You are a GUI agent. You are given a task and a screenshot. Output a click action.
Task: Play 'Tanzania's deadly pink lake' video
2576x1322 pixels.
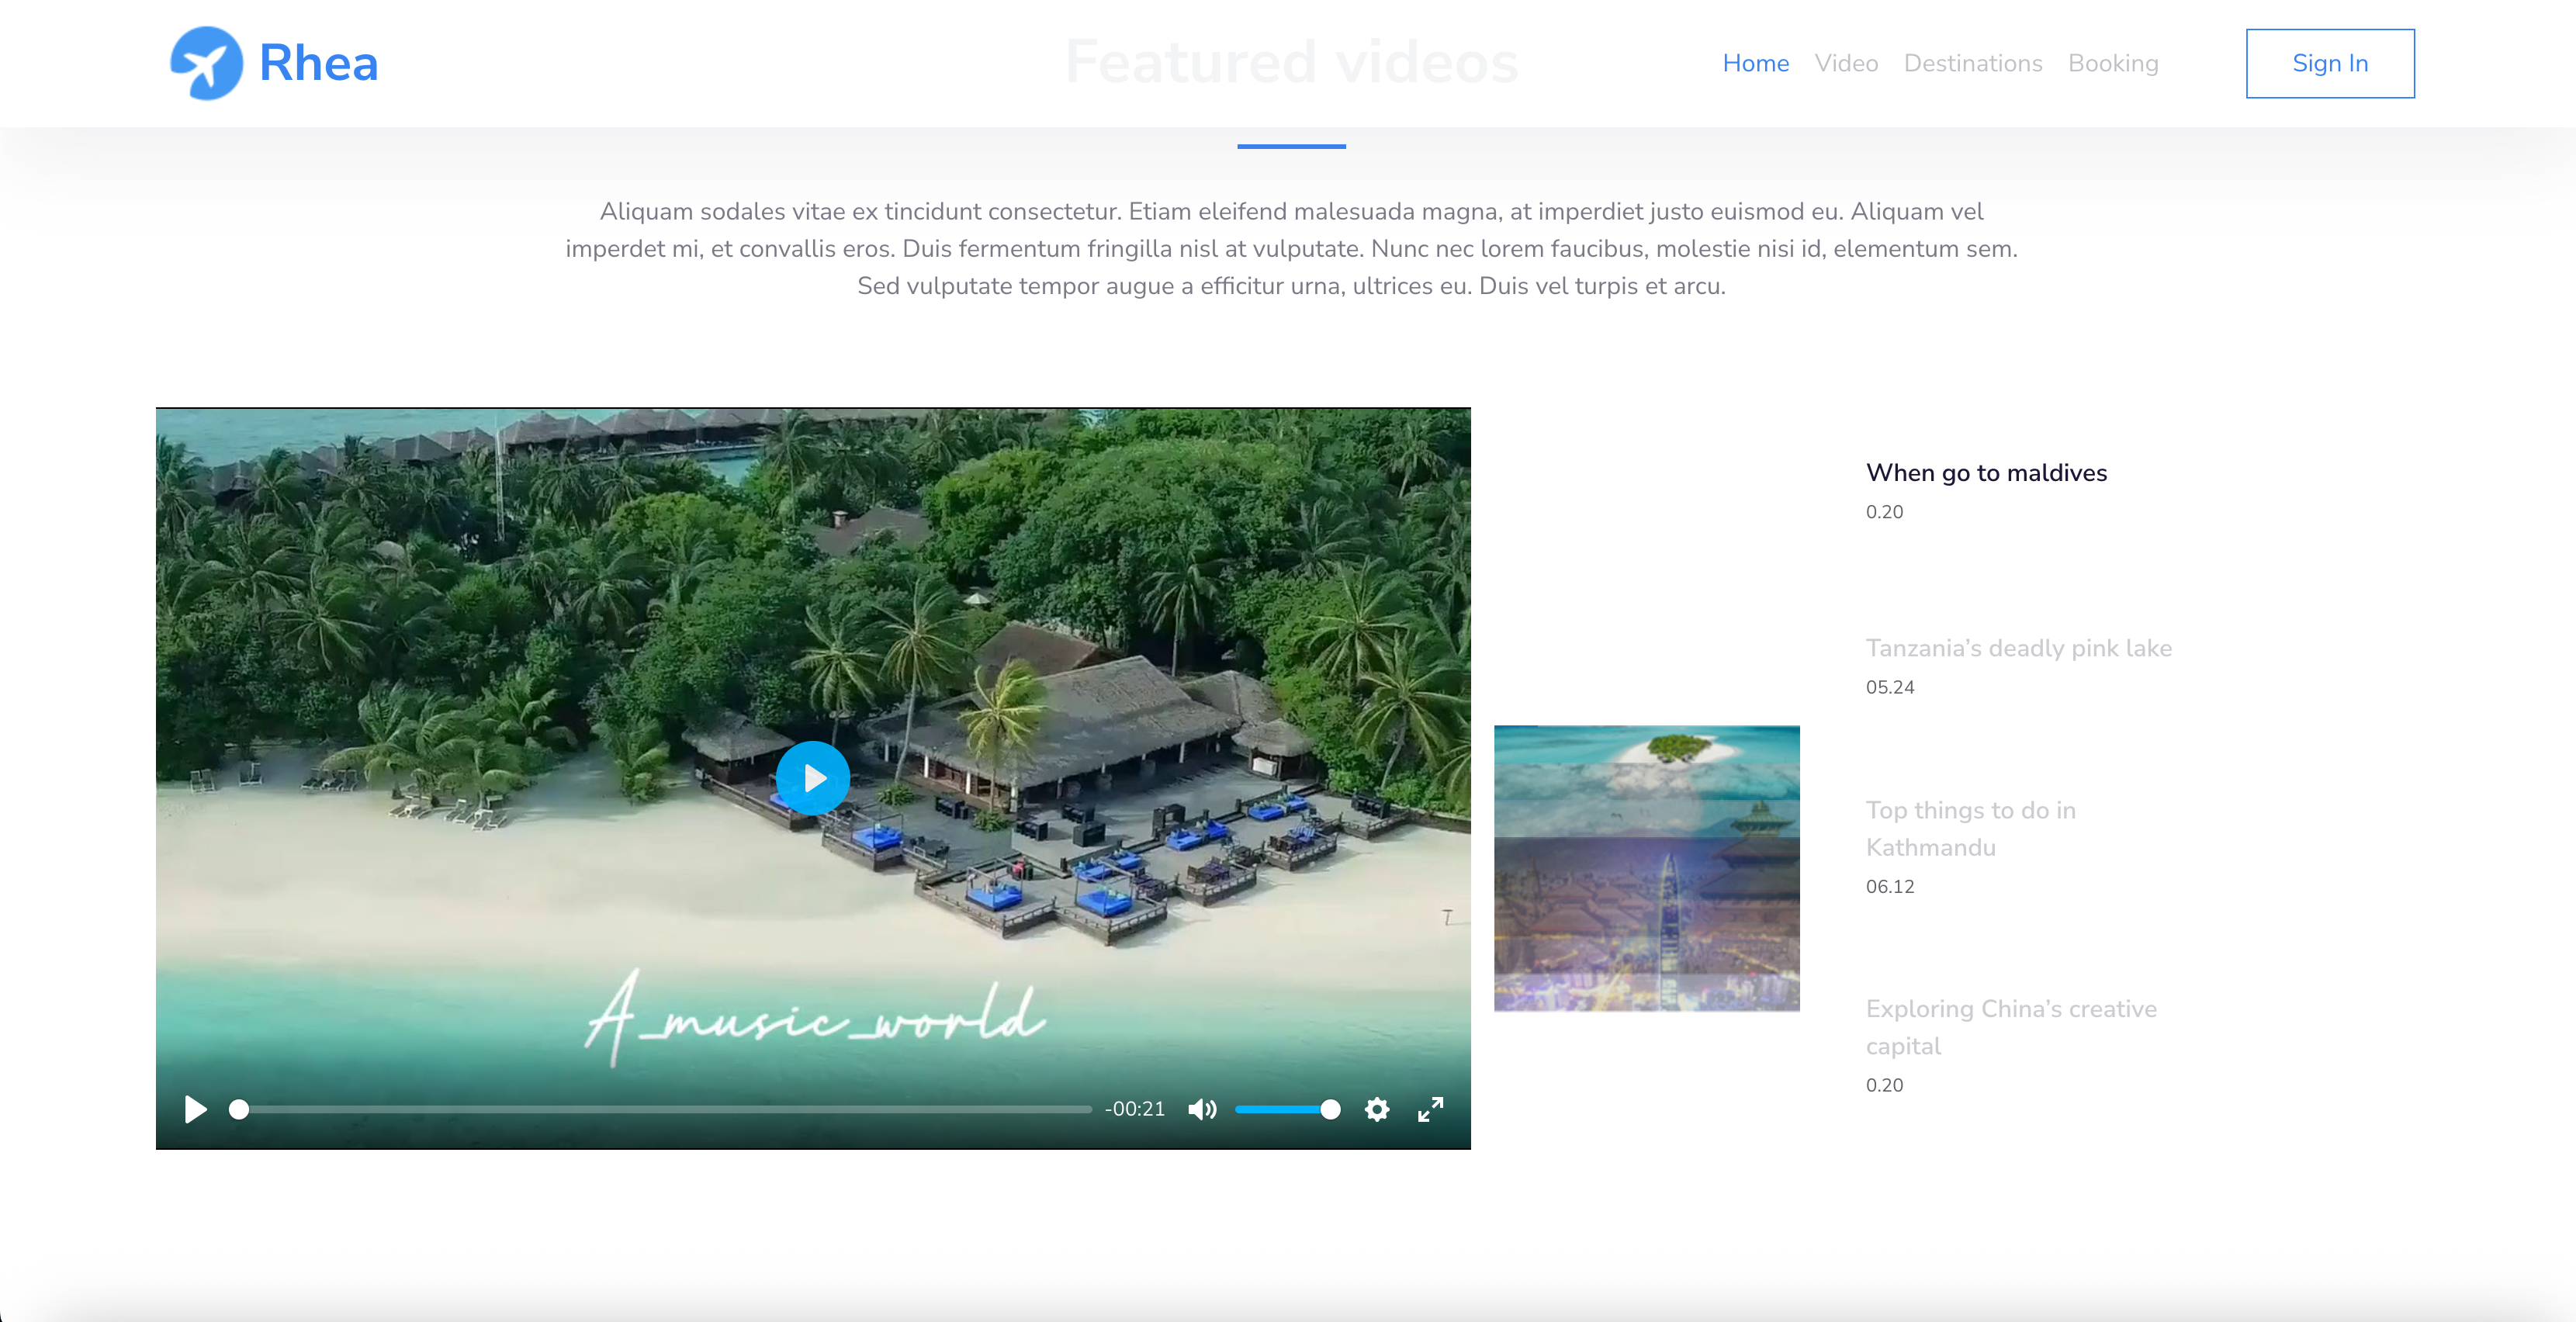coord(2018,648)
